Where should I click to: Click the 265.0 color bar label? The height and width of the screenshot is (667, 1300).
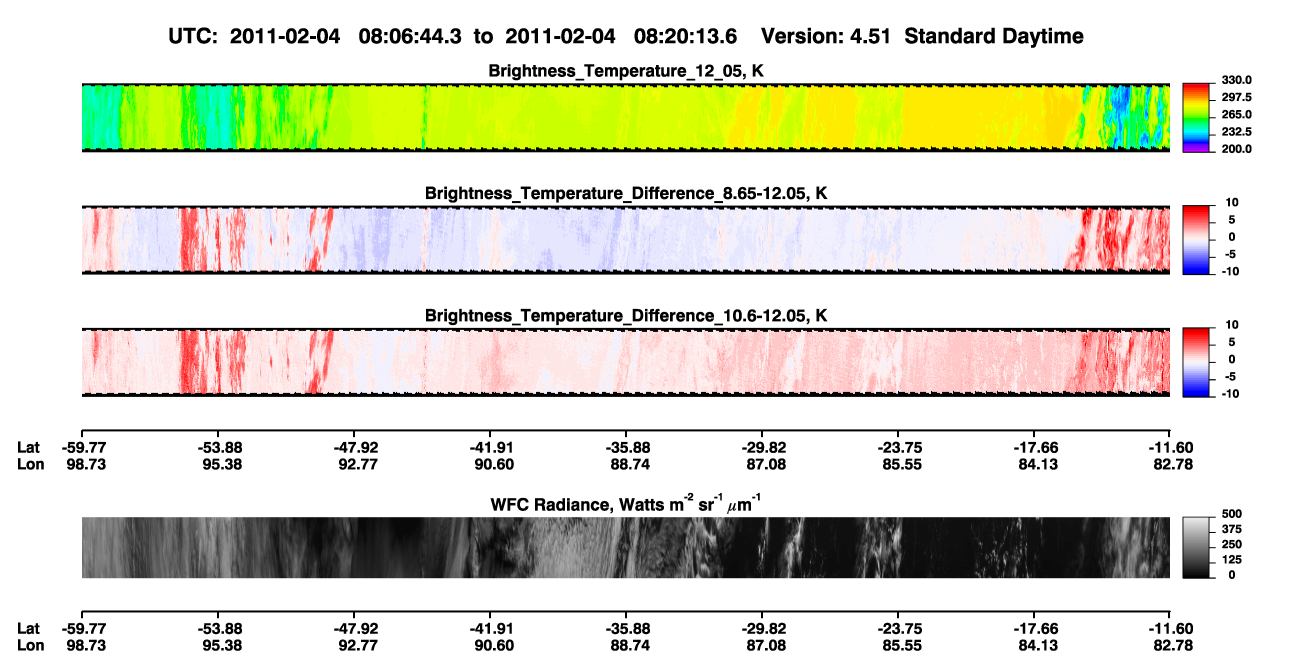click(x=1238, y=114)
